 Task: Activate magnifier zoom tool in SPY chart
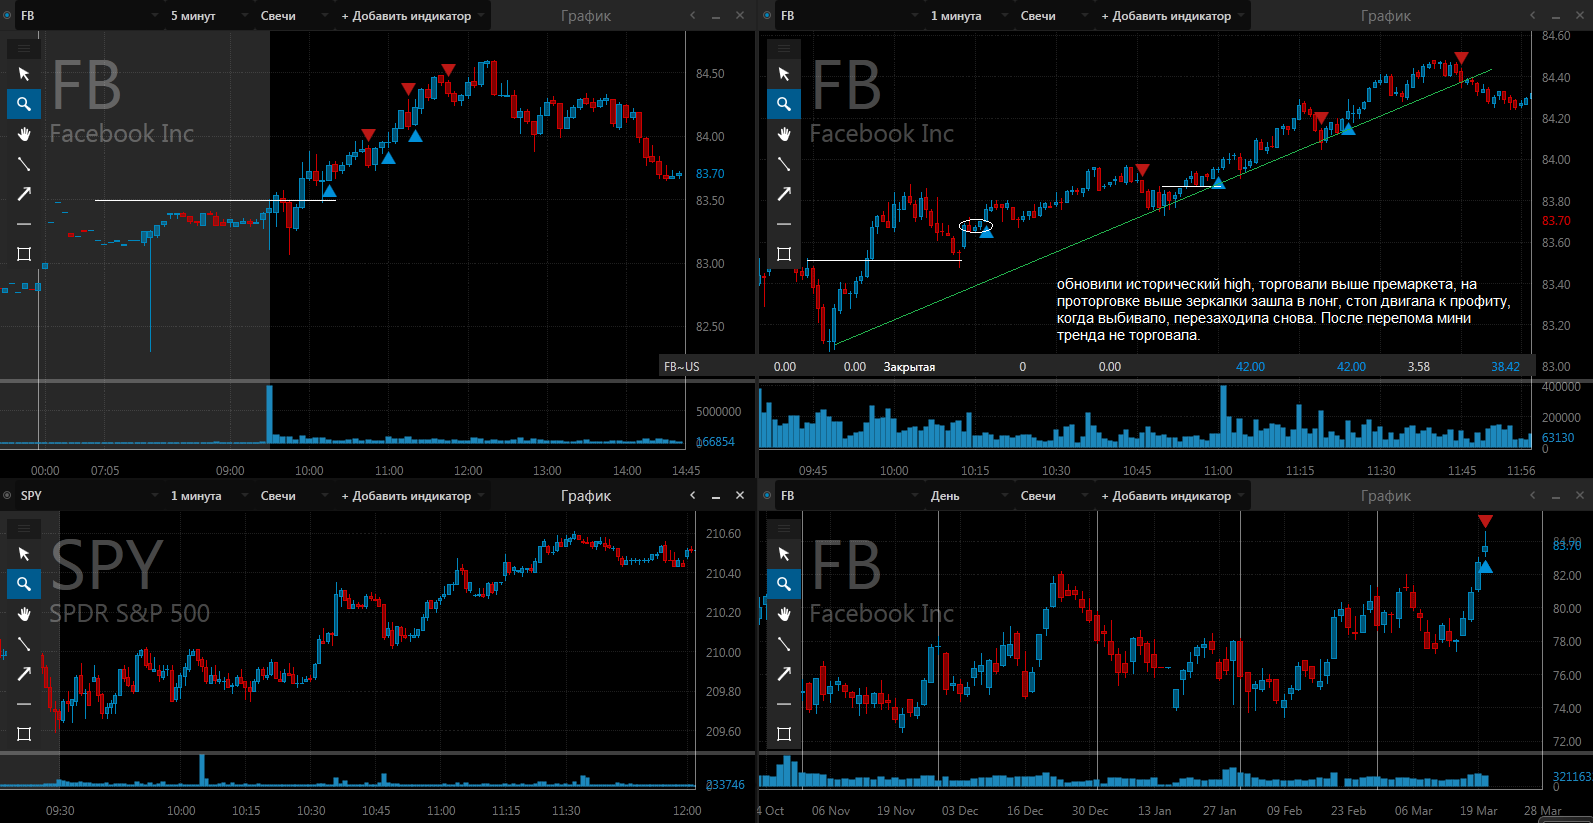pyautogui.click(x=24, y=584)
